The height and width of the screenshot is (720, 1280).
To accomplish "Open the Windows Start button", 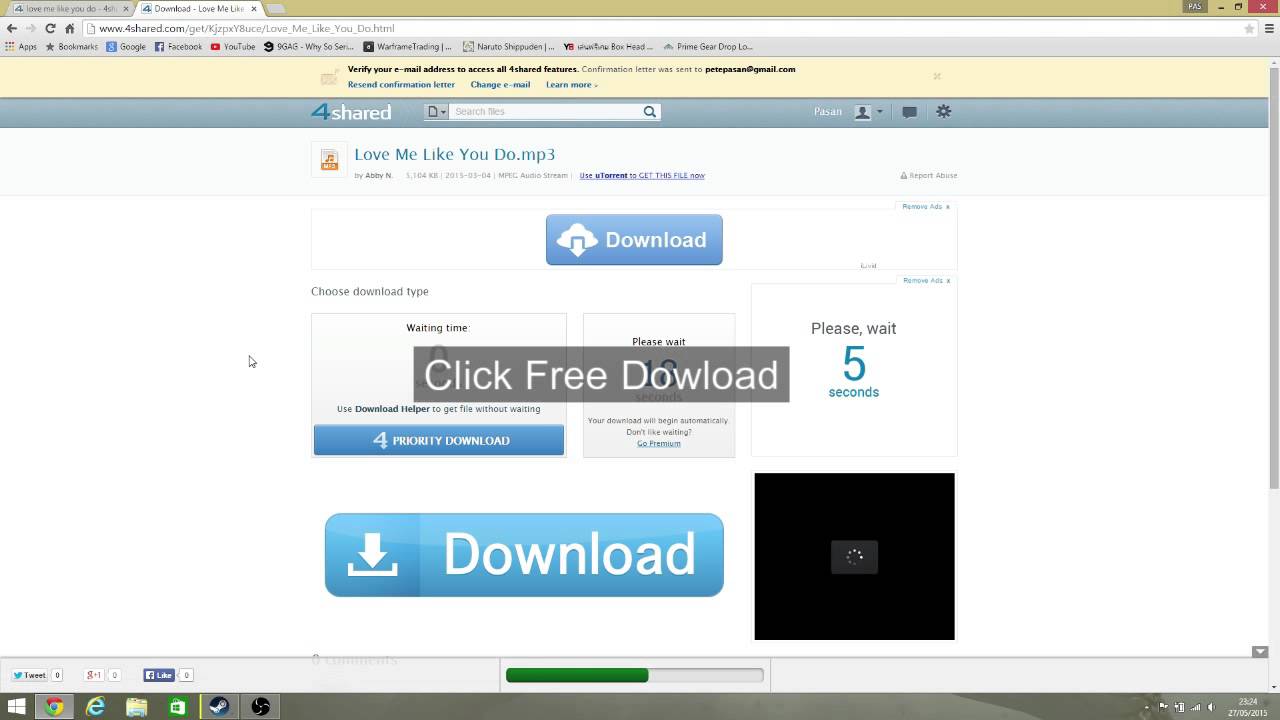I will coord(16,707).
